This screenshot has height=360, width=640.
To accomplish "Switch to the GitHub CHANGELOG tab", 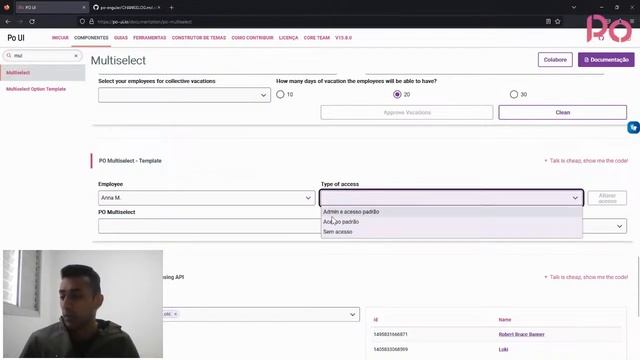I will pyautogui.click(x=126, y=7).
